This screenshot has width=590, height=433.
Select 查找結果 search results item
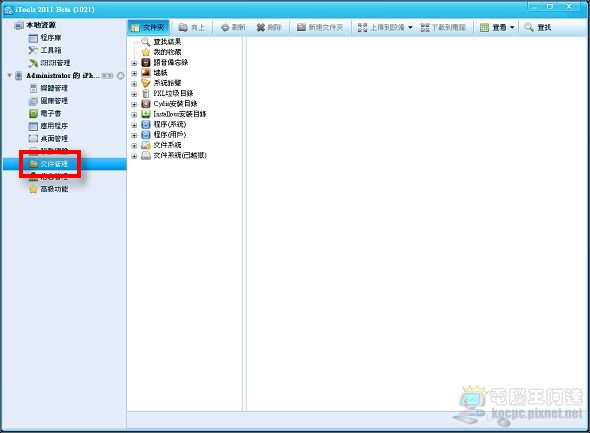(161, 42)
